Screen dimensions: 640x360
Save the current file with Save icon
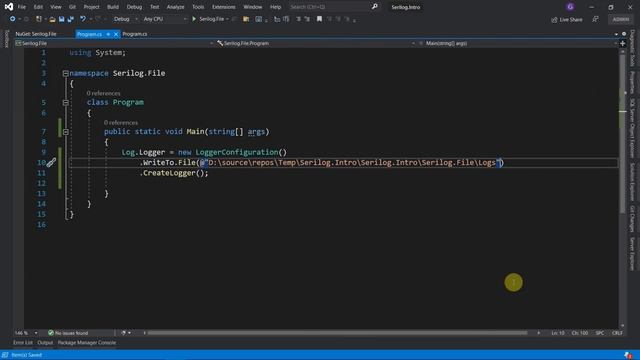coord(62,19)
